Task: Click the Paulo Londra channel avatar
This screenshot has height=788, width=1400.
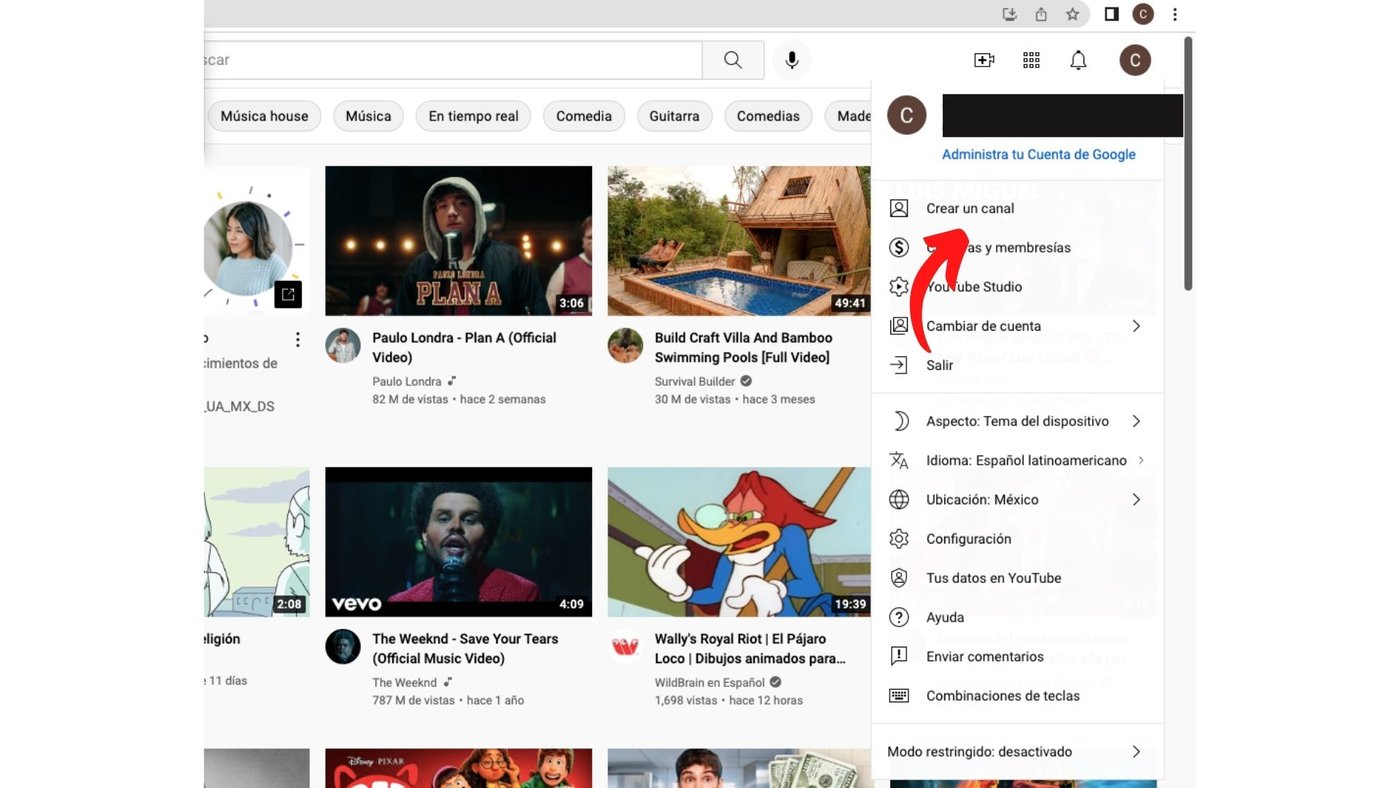Action: pyautogui.click(x=343, y=345)
